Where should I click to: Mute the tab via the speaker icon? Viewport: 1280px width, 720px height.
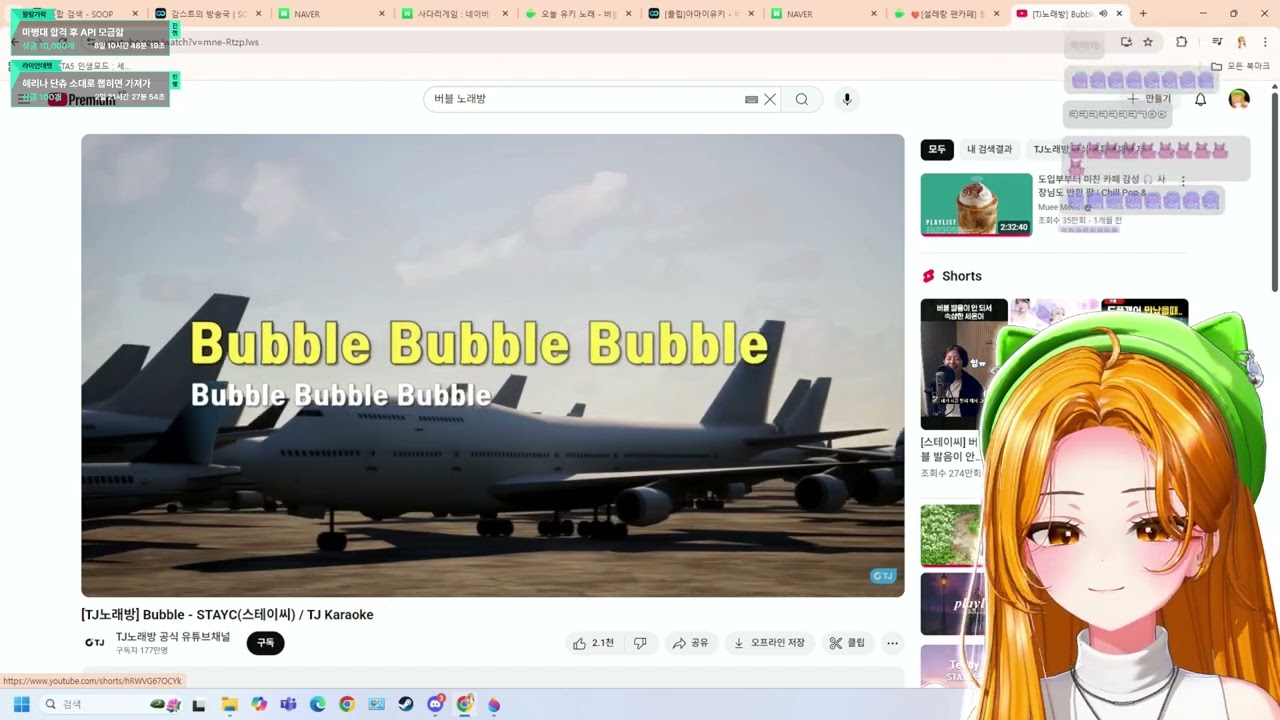click(1103, 14)
